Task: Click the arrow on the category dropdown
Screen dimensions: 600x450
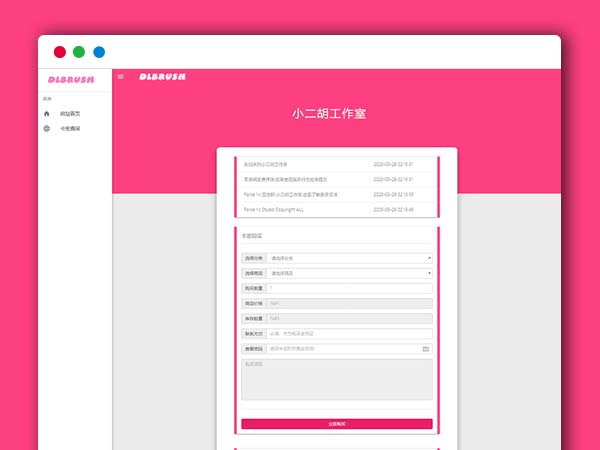Action: pos(429,258)
